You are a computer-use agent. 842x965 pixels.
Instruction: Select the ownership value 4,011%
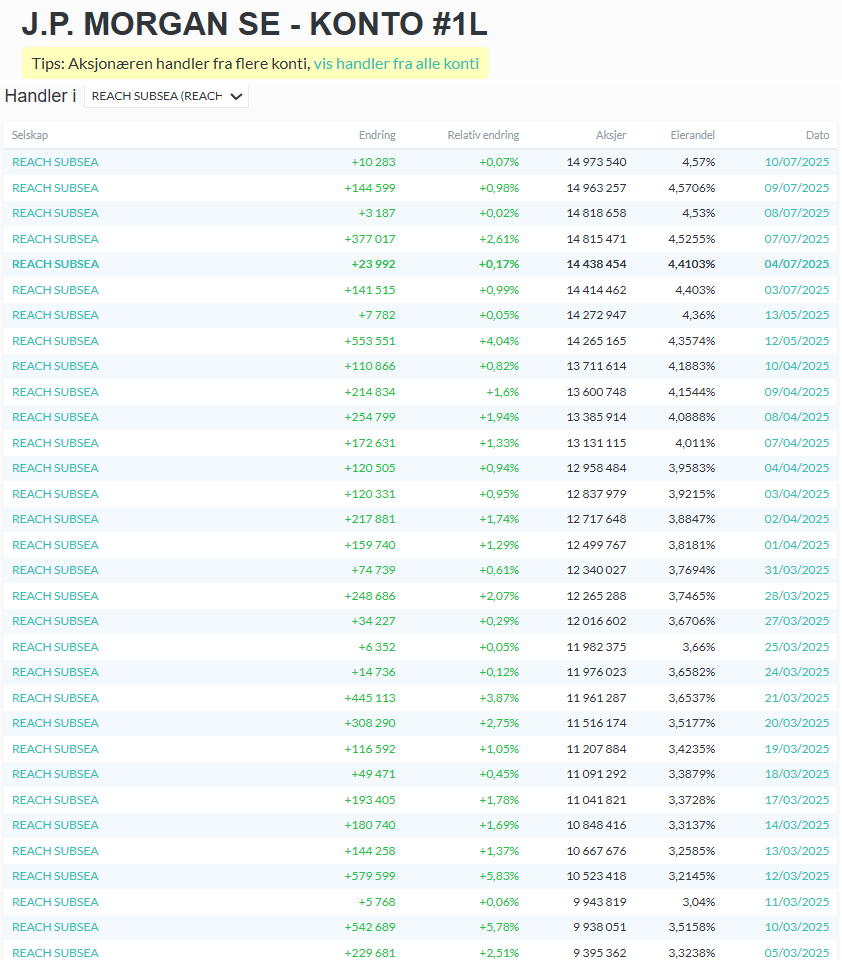click(695, 443)
